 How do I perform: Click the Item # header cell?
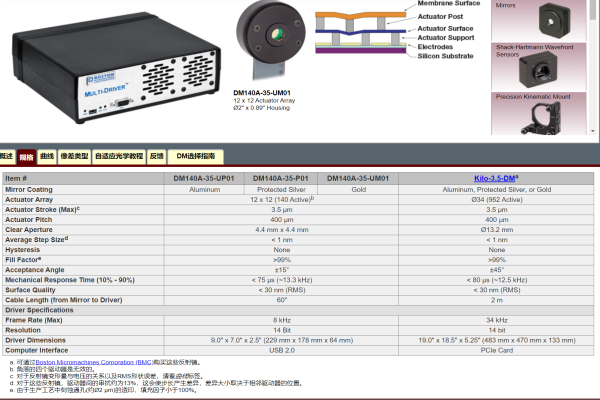coord(83,178)
